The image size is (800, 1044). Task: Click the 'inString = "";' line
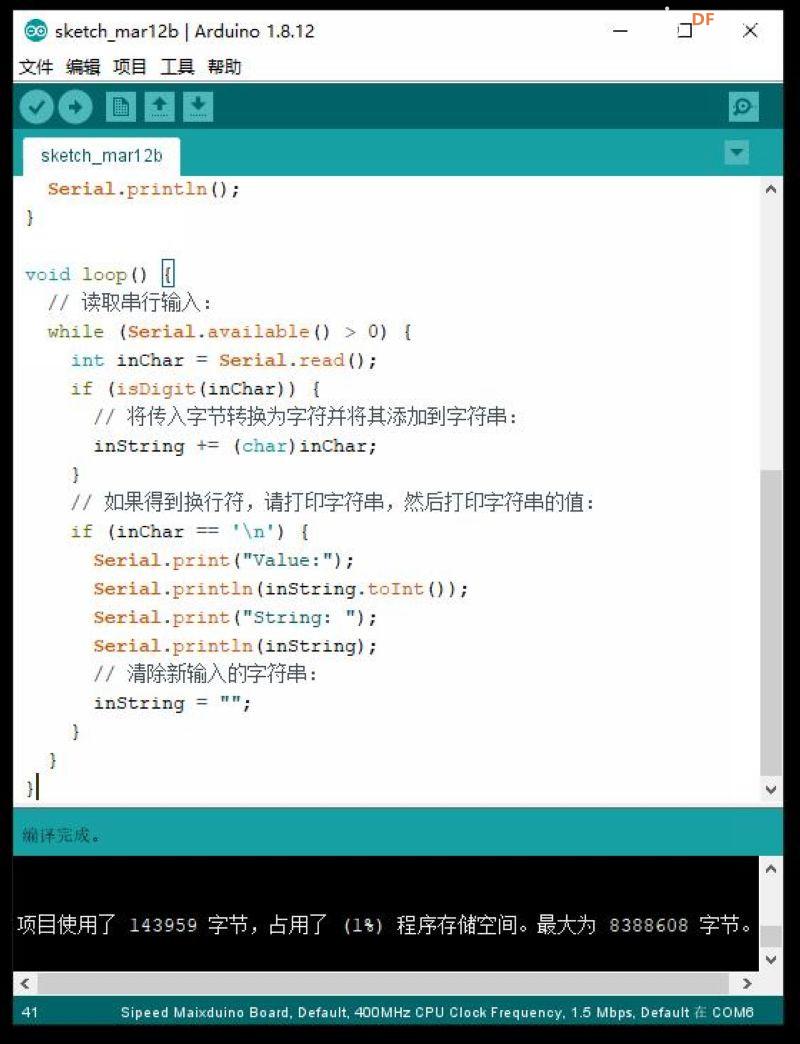point(172,703)
